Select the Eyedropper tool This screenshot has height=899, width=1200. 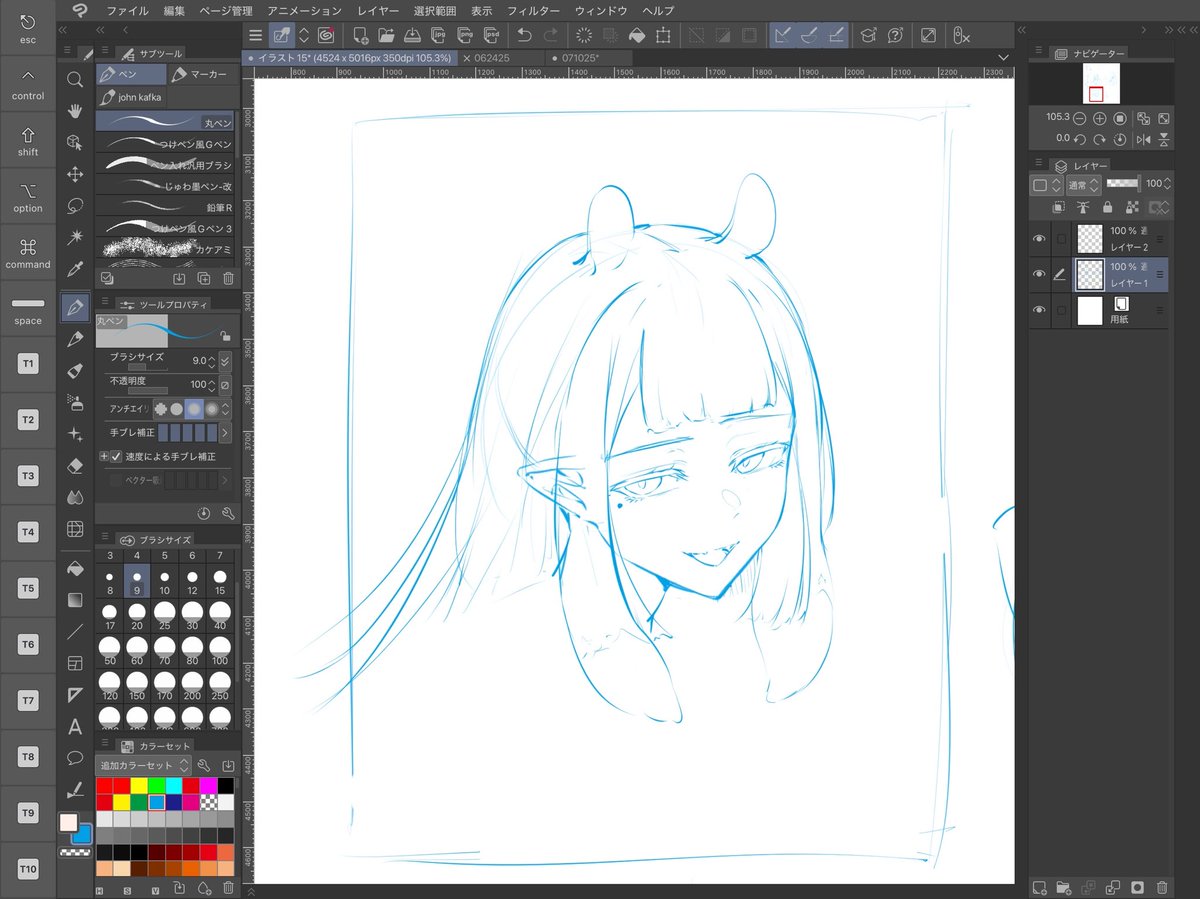point(75,269)
